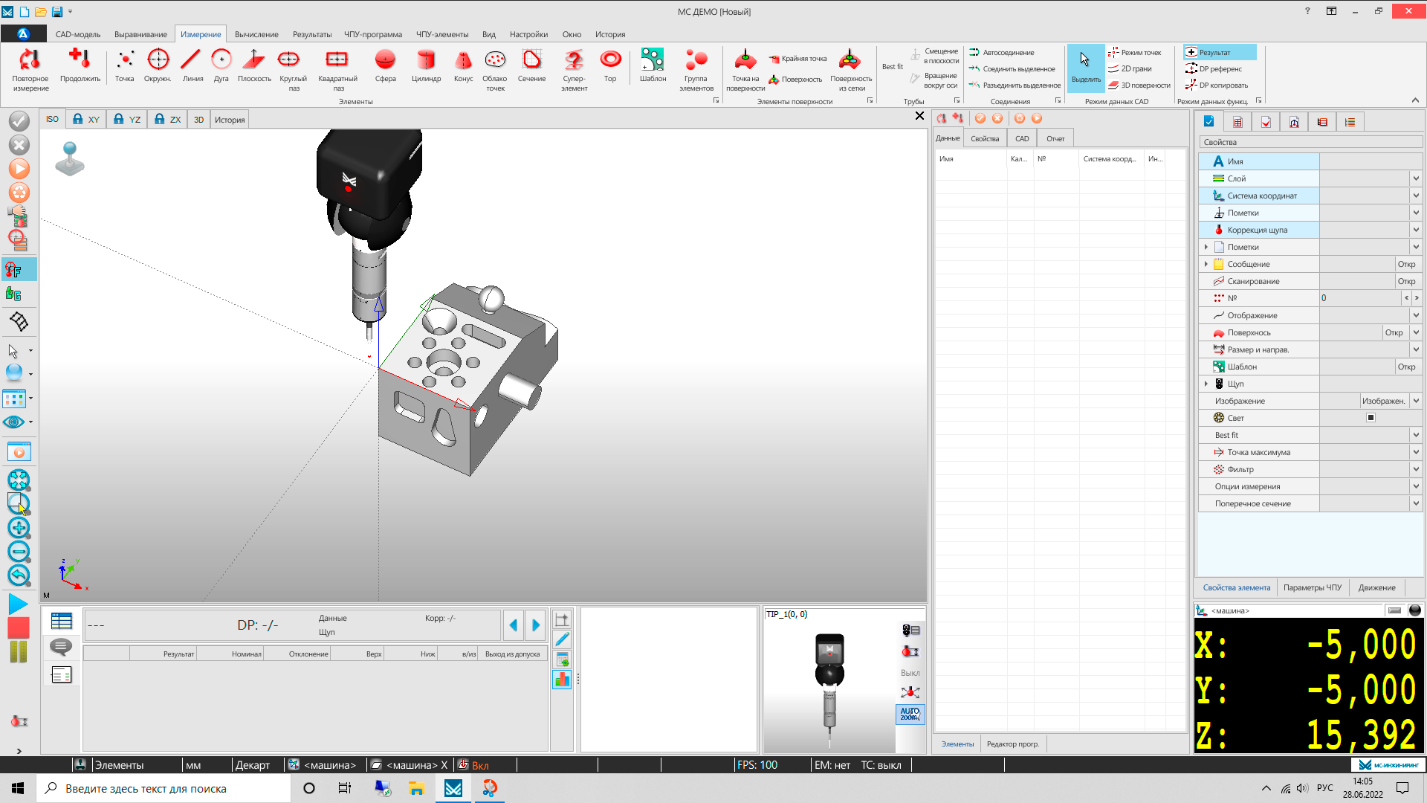The width and height of the screenshot is (1427, 803).
Task: Click the zoom in magnifier in left toolbar
Action: pos(19,527)
